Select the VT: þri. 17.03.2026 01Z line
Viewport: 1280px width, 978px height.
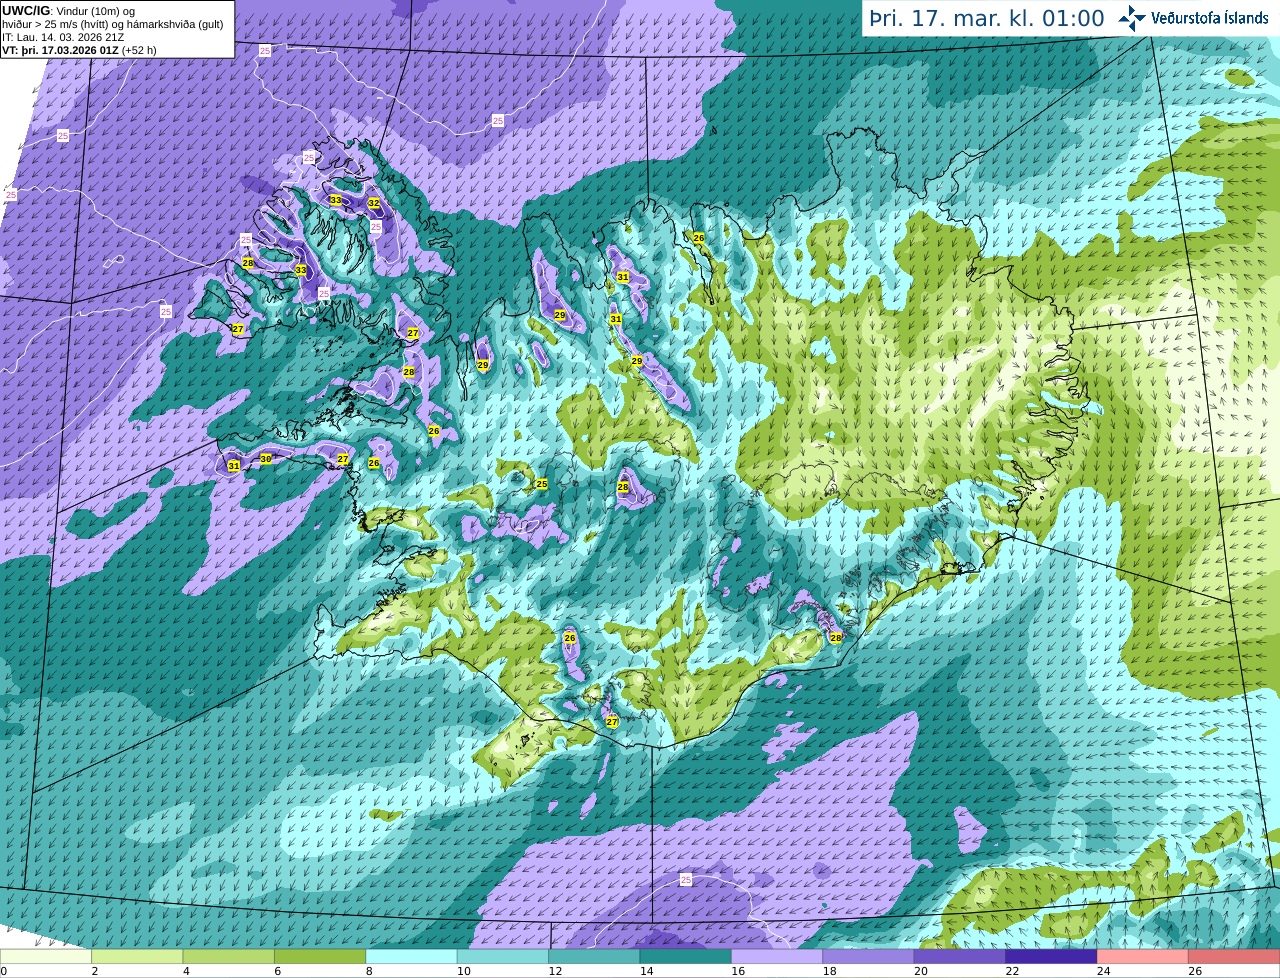pos(79,49)
